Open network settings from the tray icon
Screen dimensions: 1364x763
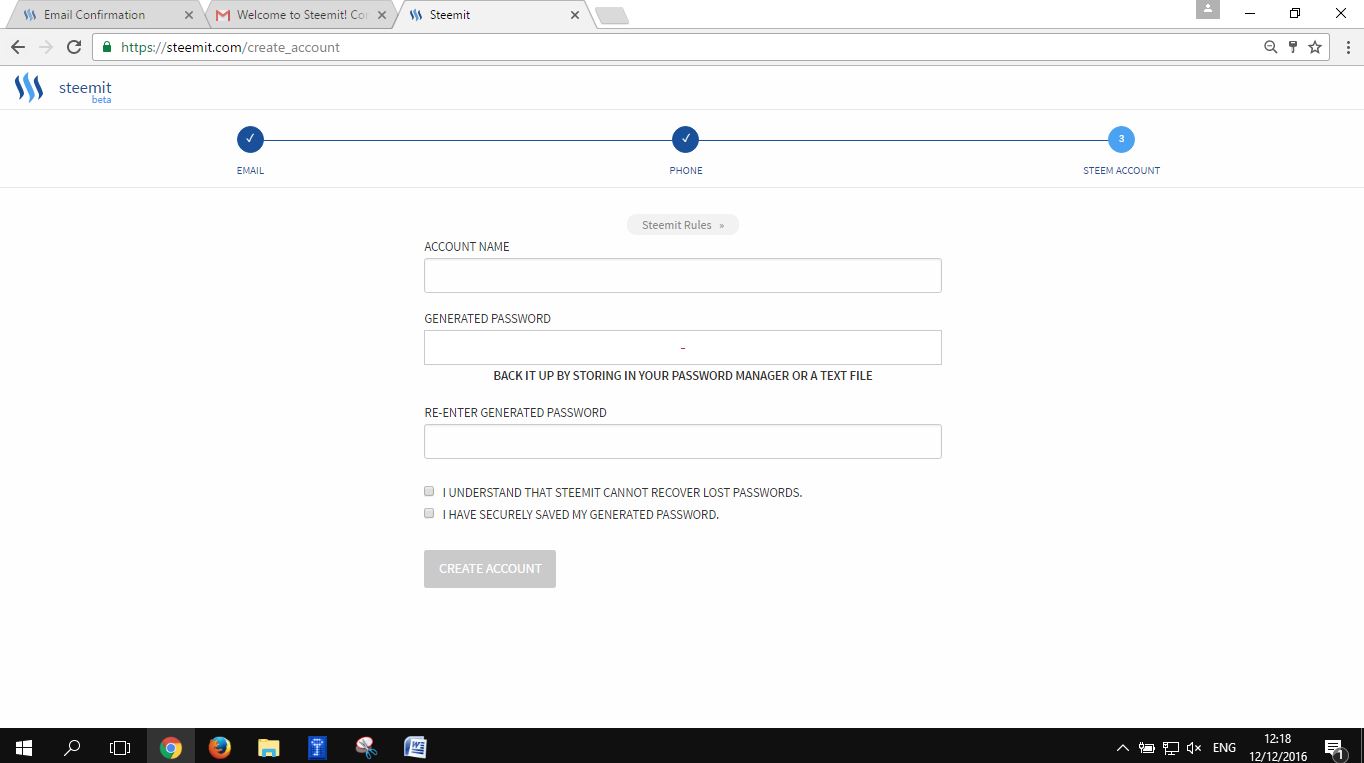[1171, 747]
